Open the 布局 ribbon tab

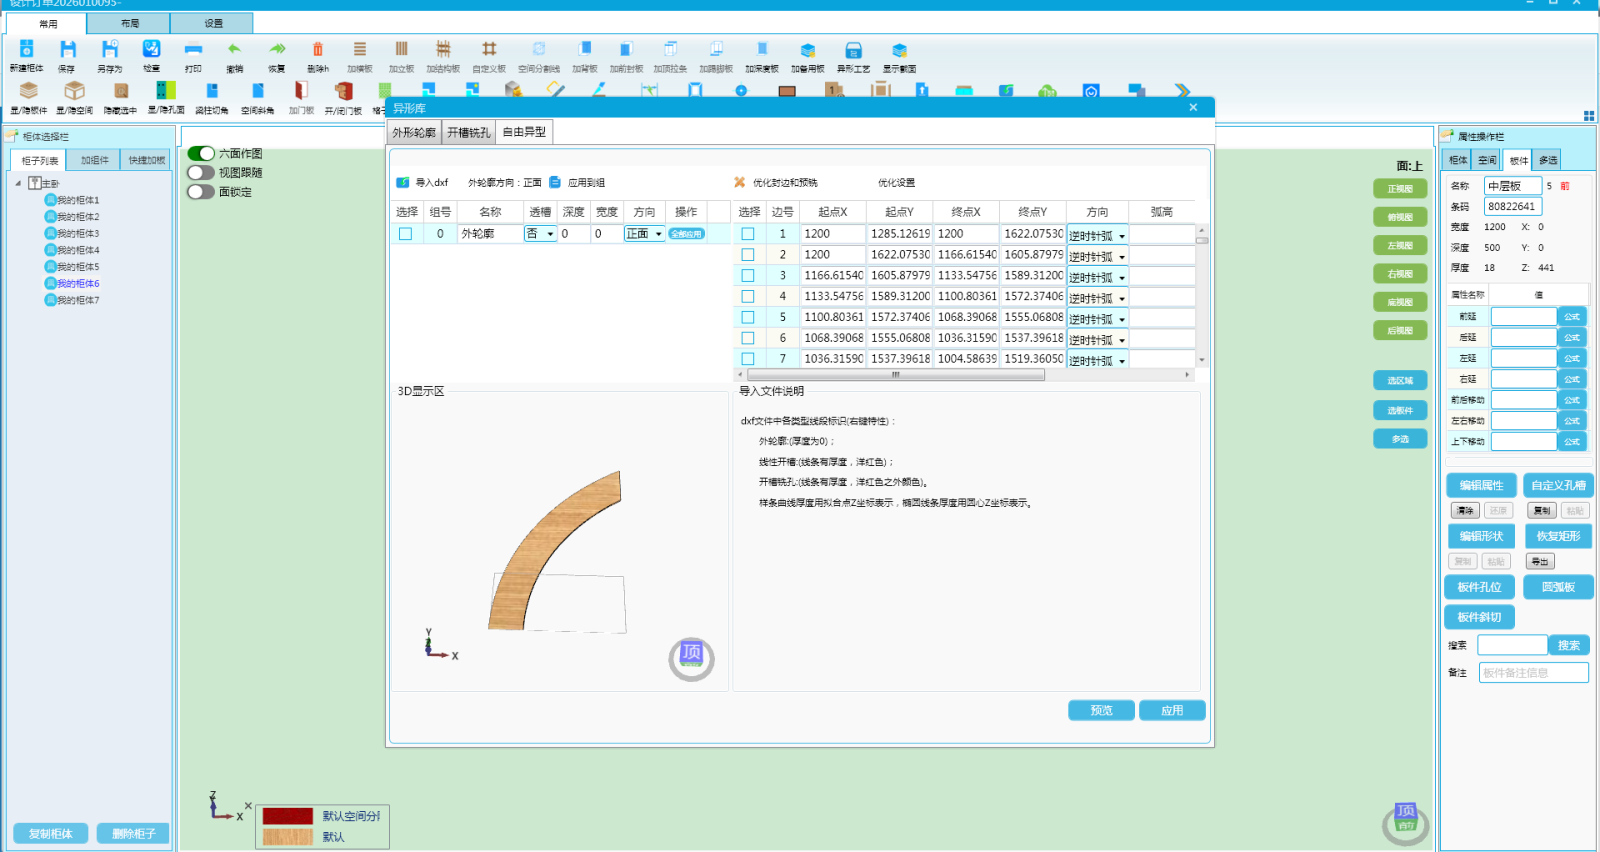[x=129, y=23]
